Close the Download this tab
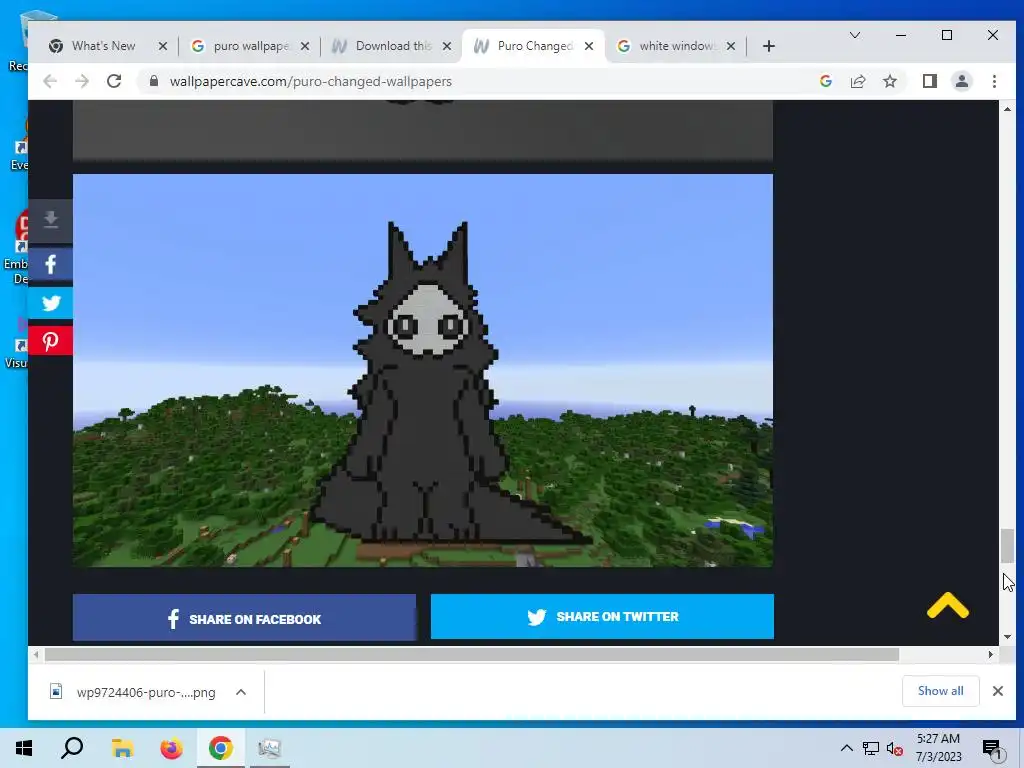 [x=447, y=46]
